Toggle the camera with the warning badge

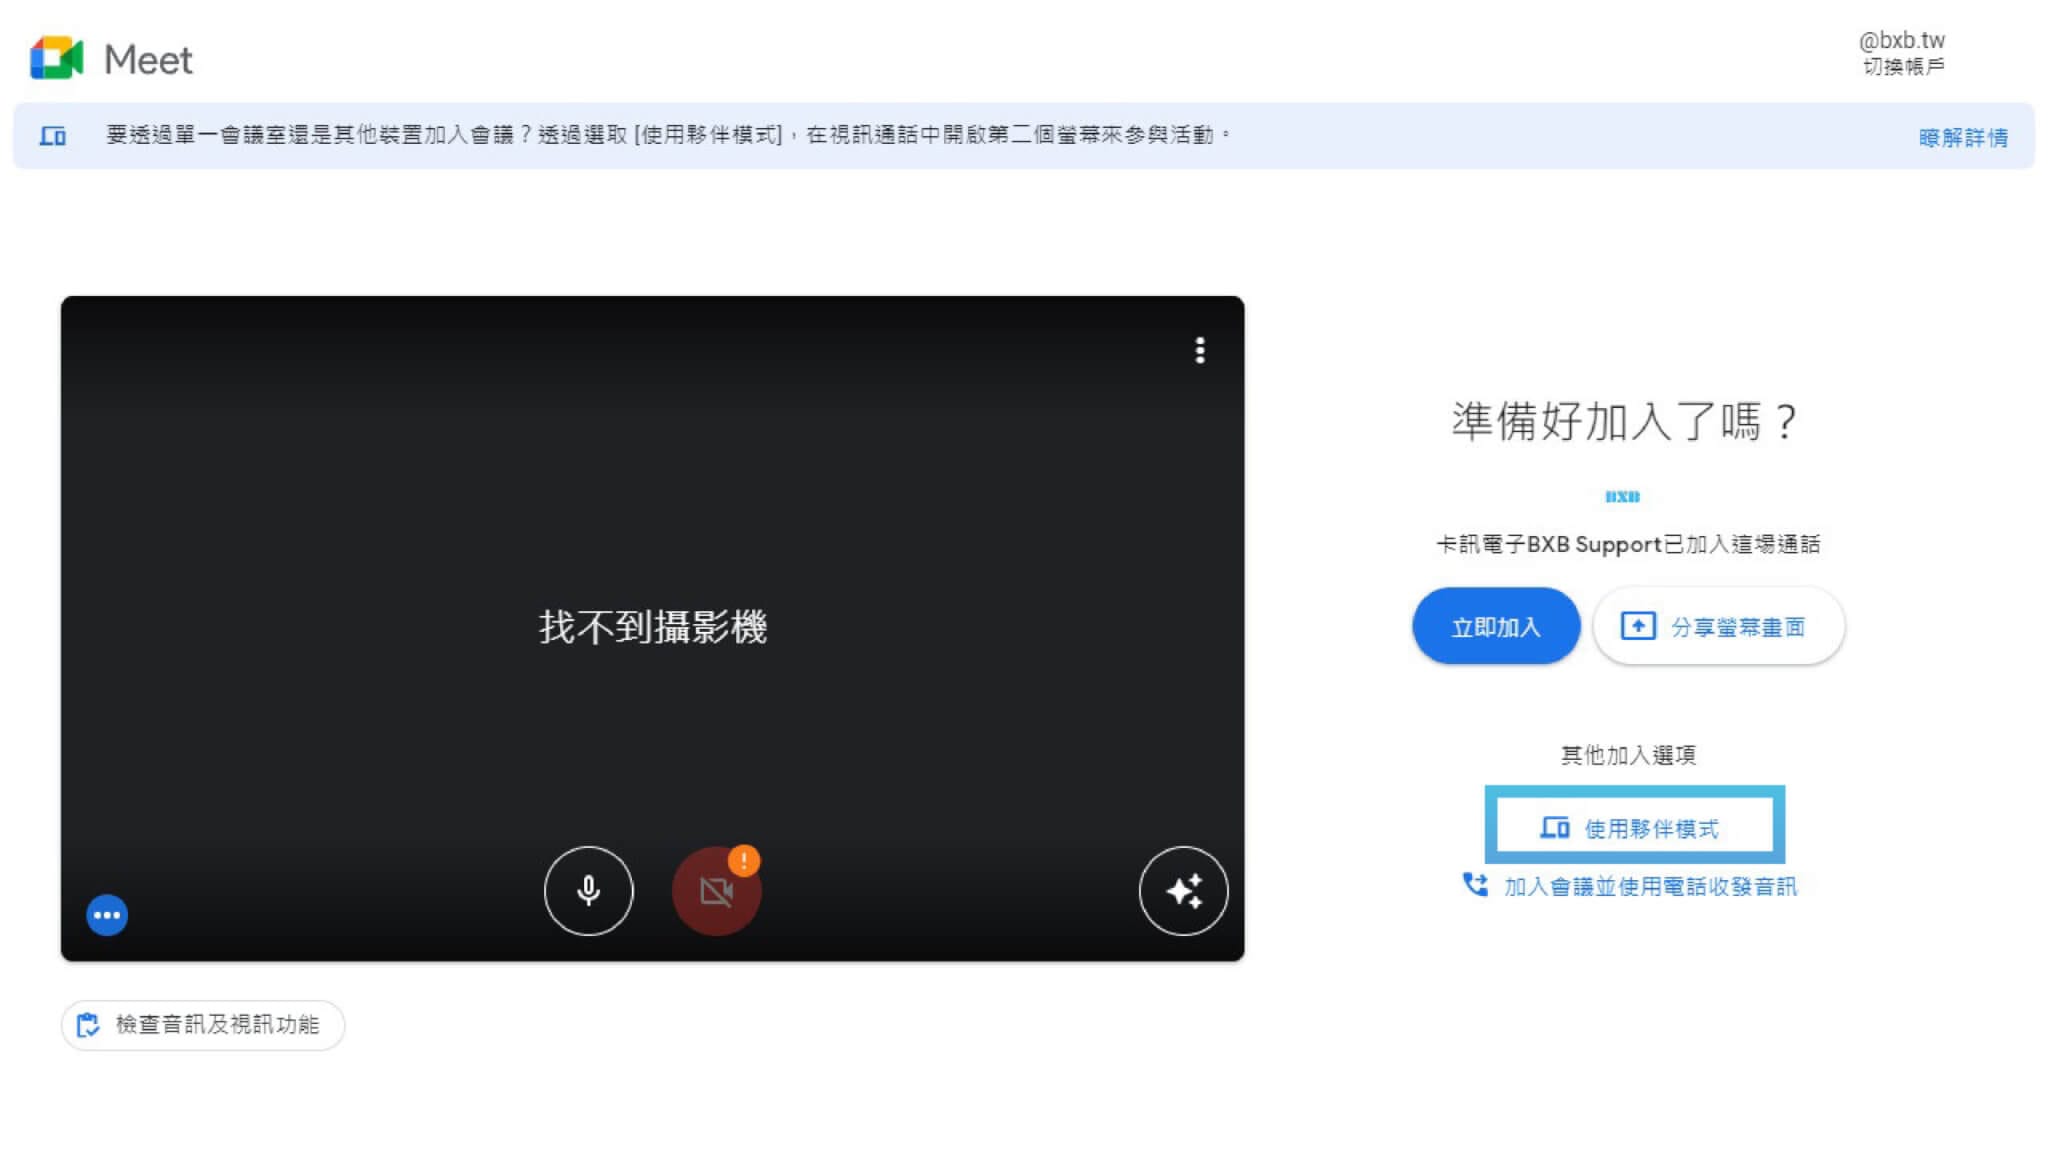pos(716,891)
